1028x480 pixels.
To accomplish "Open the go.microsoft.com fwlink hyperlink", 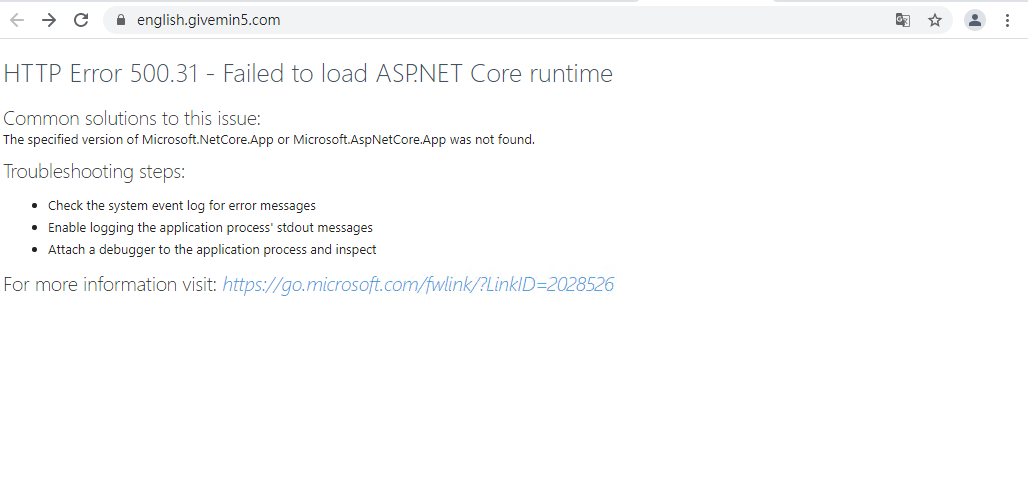I will coord(418,285).
